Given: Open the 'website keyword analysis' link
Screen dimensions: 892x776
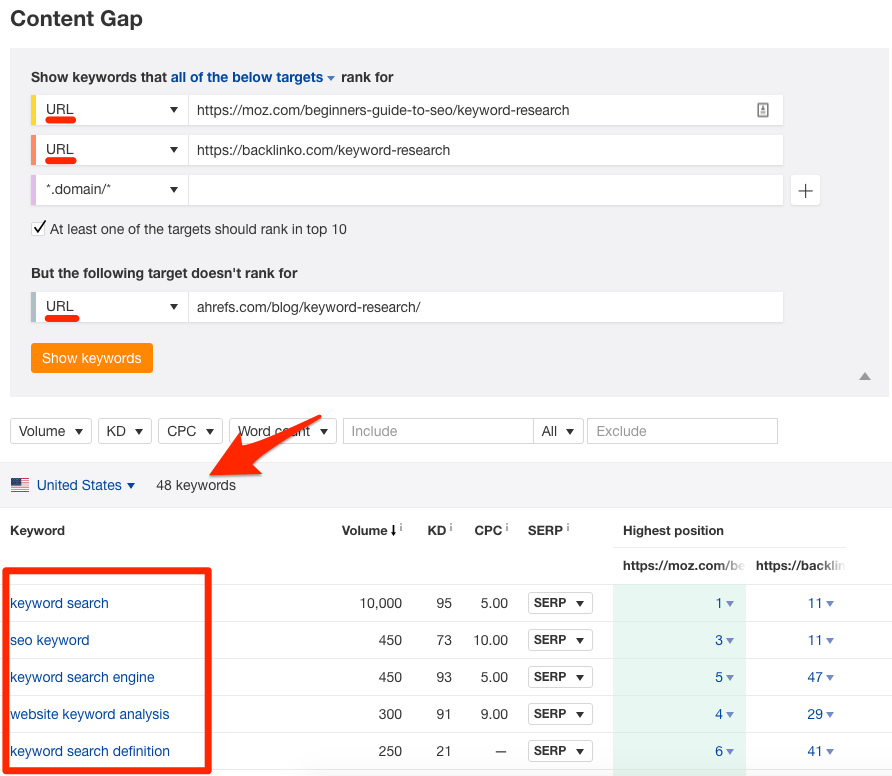Looking at the screenshot, I should tap(90, 714).
